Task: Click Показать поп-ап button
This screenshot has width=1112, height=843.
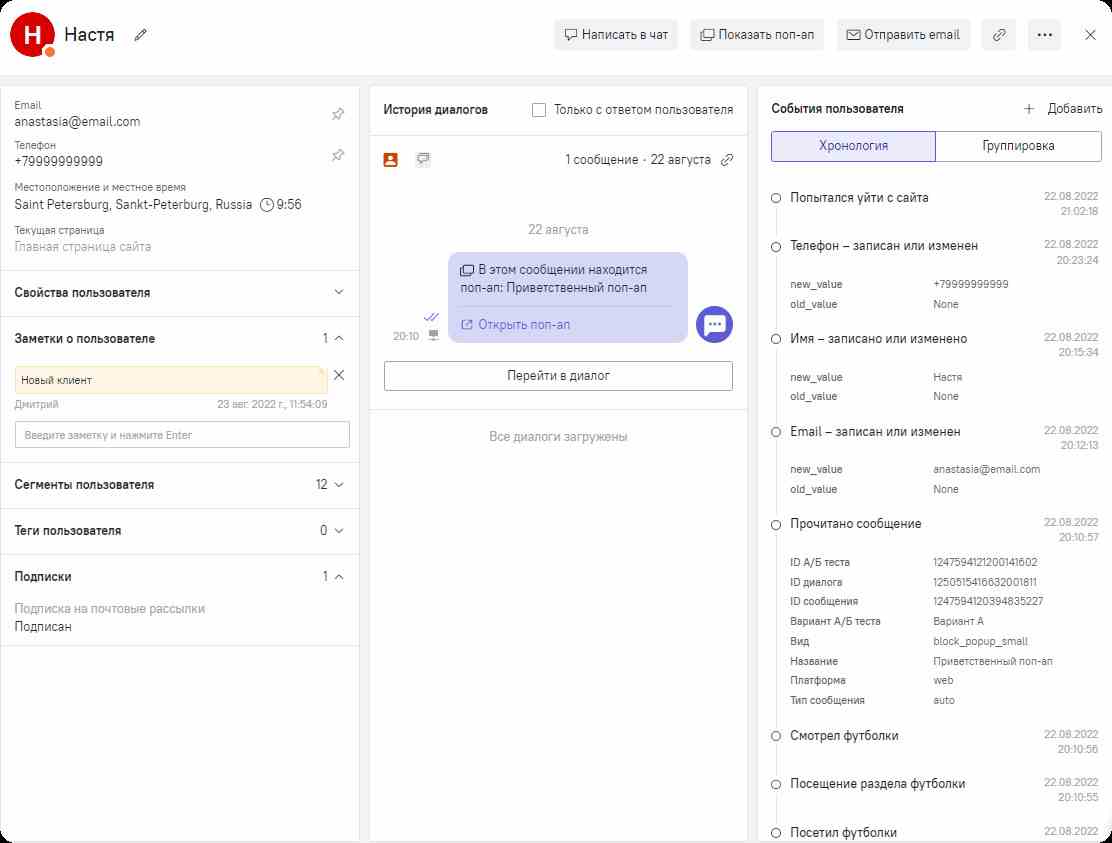Action: coord(757,35)
